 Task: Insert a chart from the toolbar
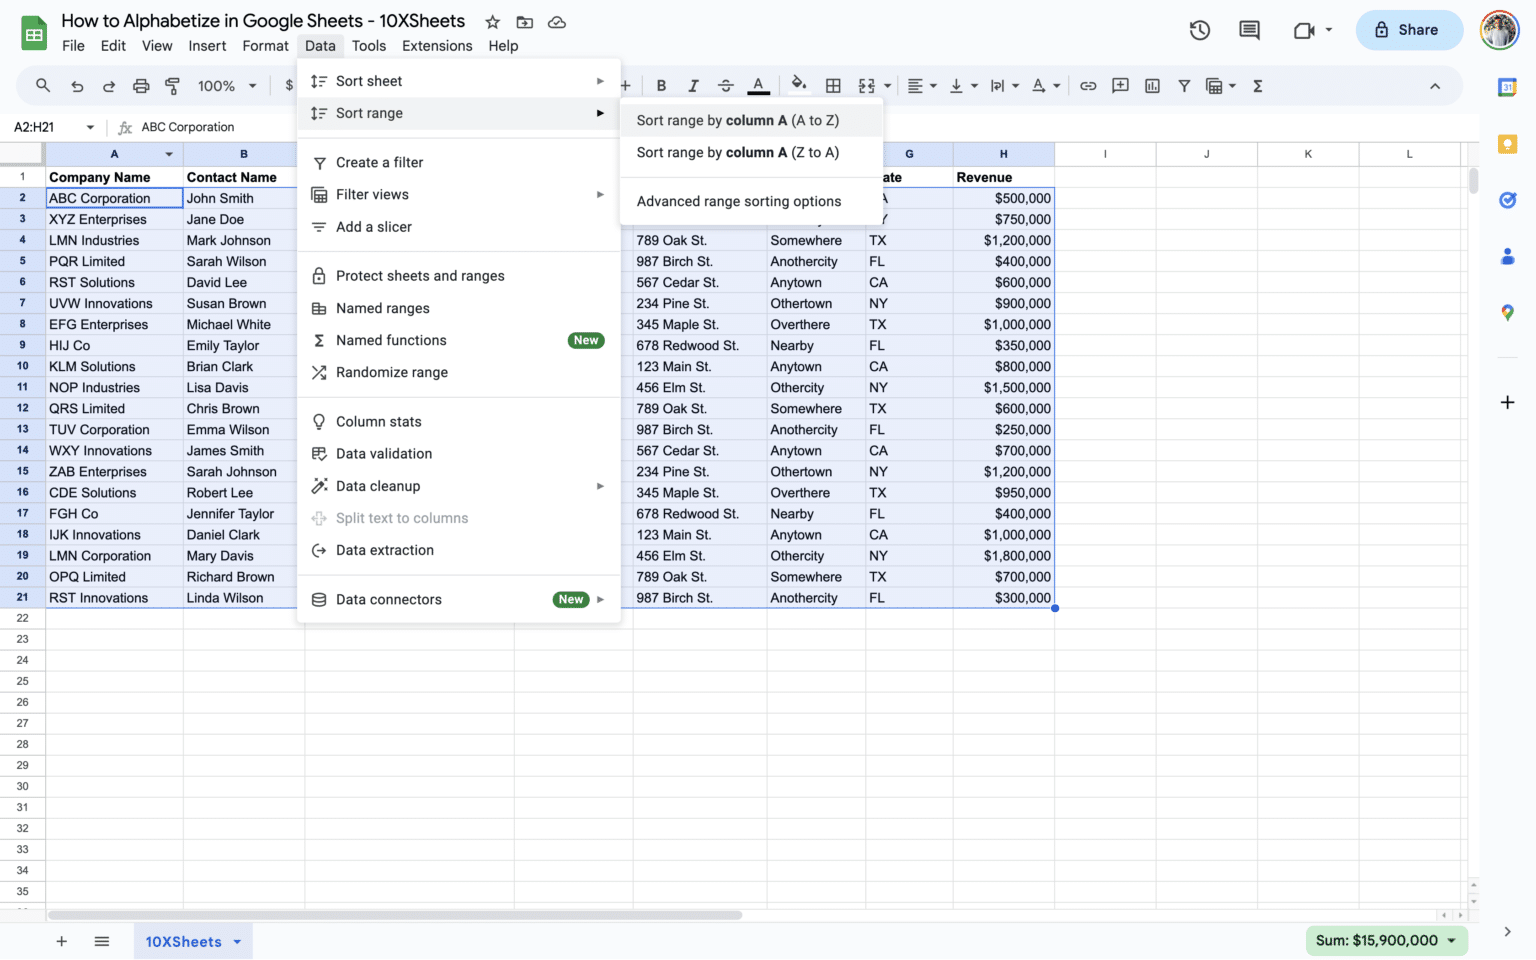(x=1152, y=86)
